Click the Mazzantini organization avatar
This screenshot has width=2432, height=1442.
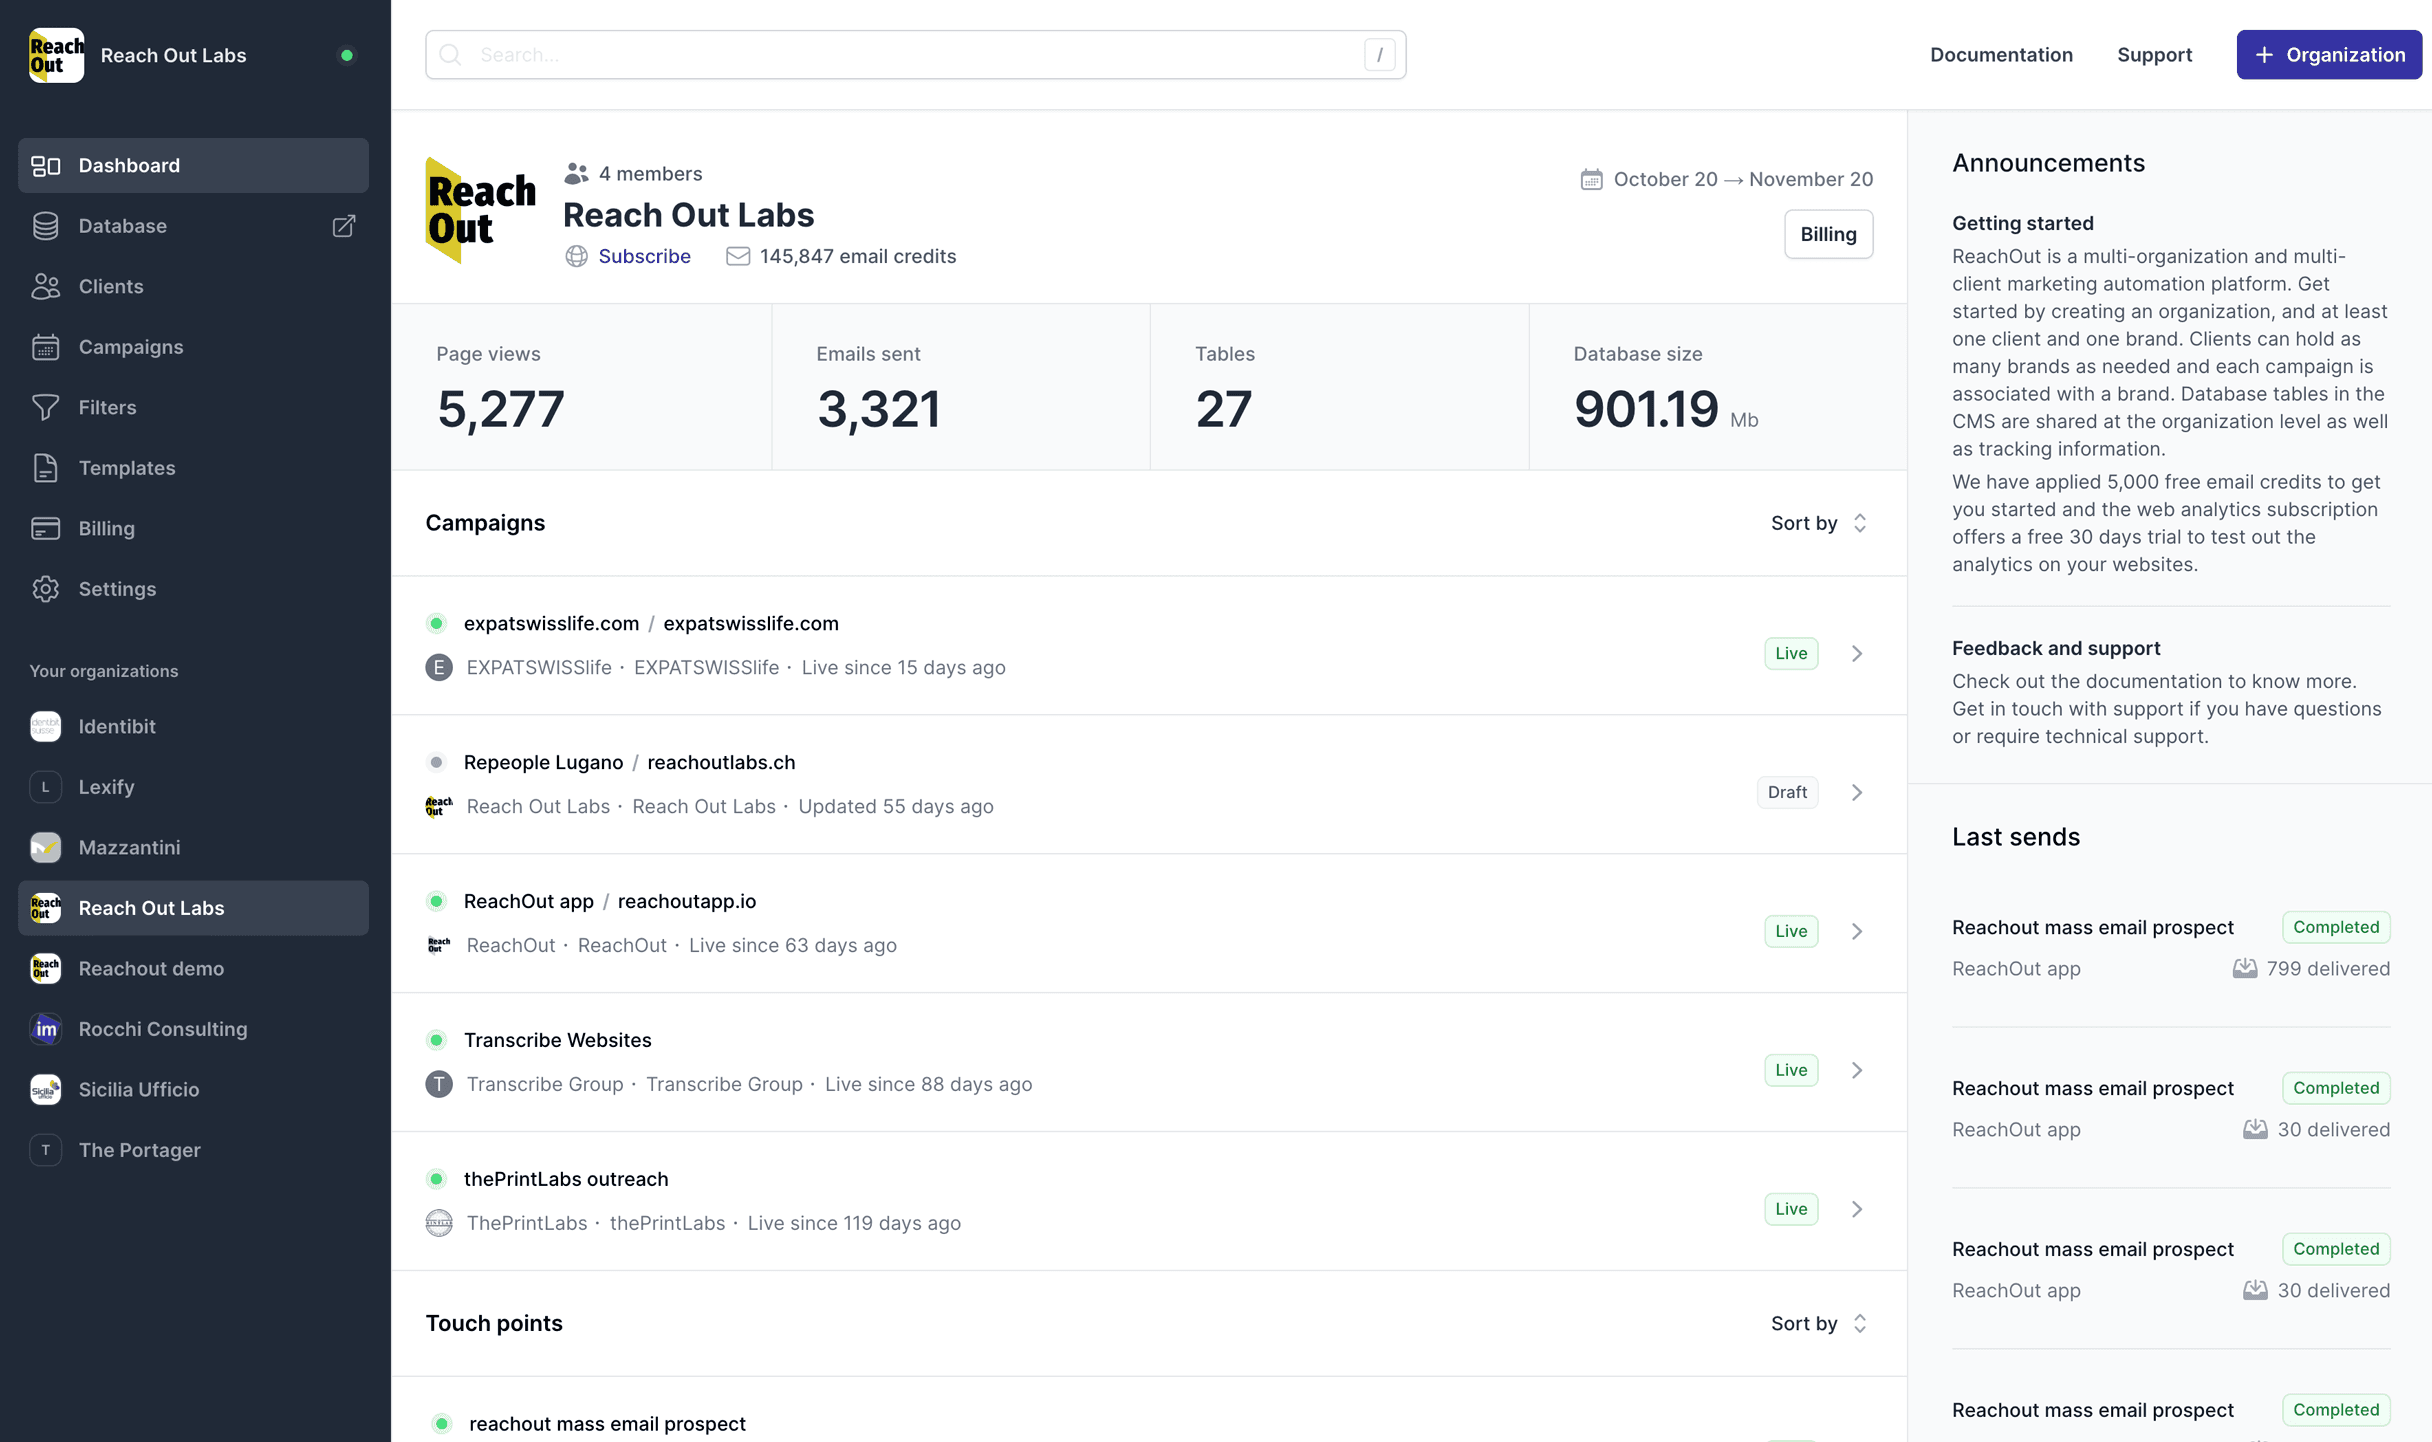pos(46,847)
